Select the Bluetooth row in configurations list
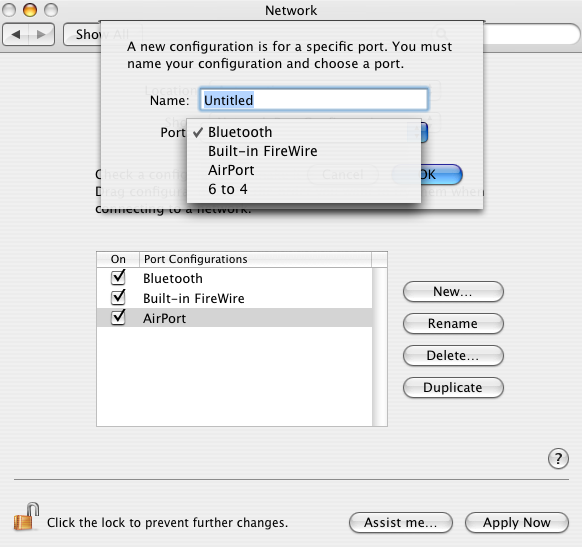582x547 pixels. point(234,278)
